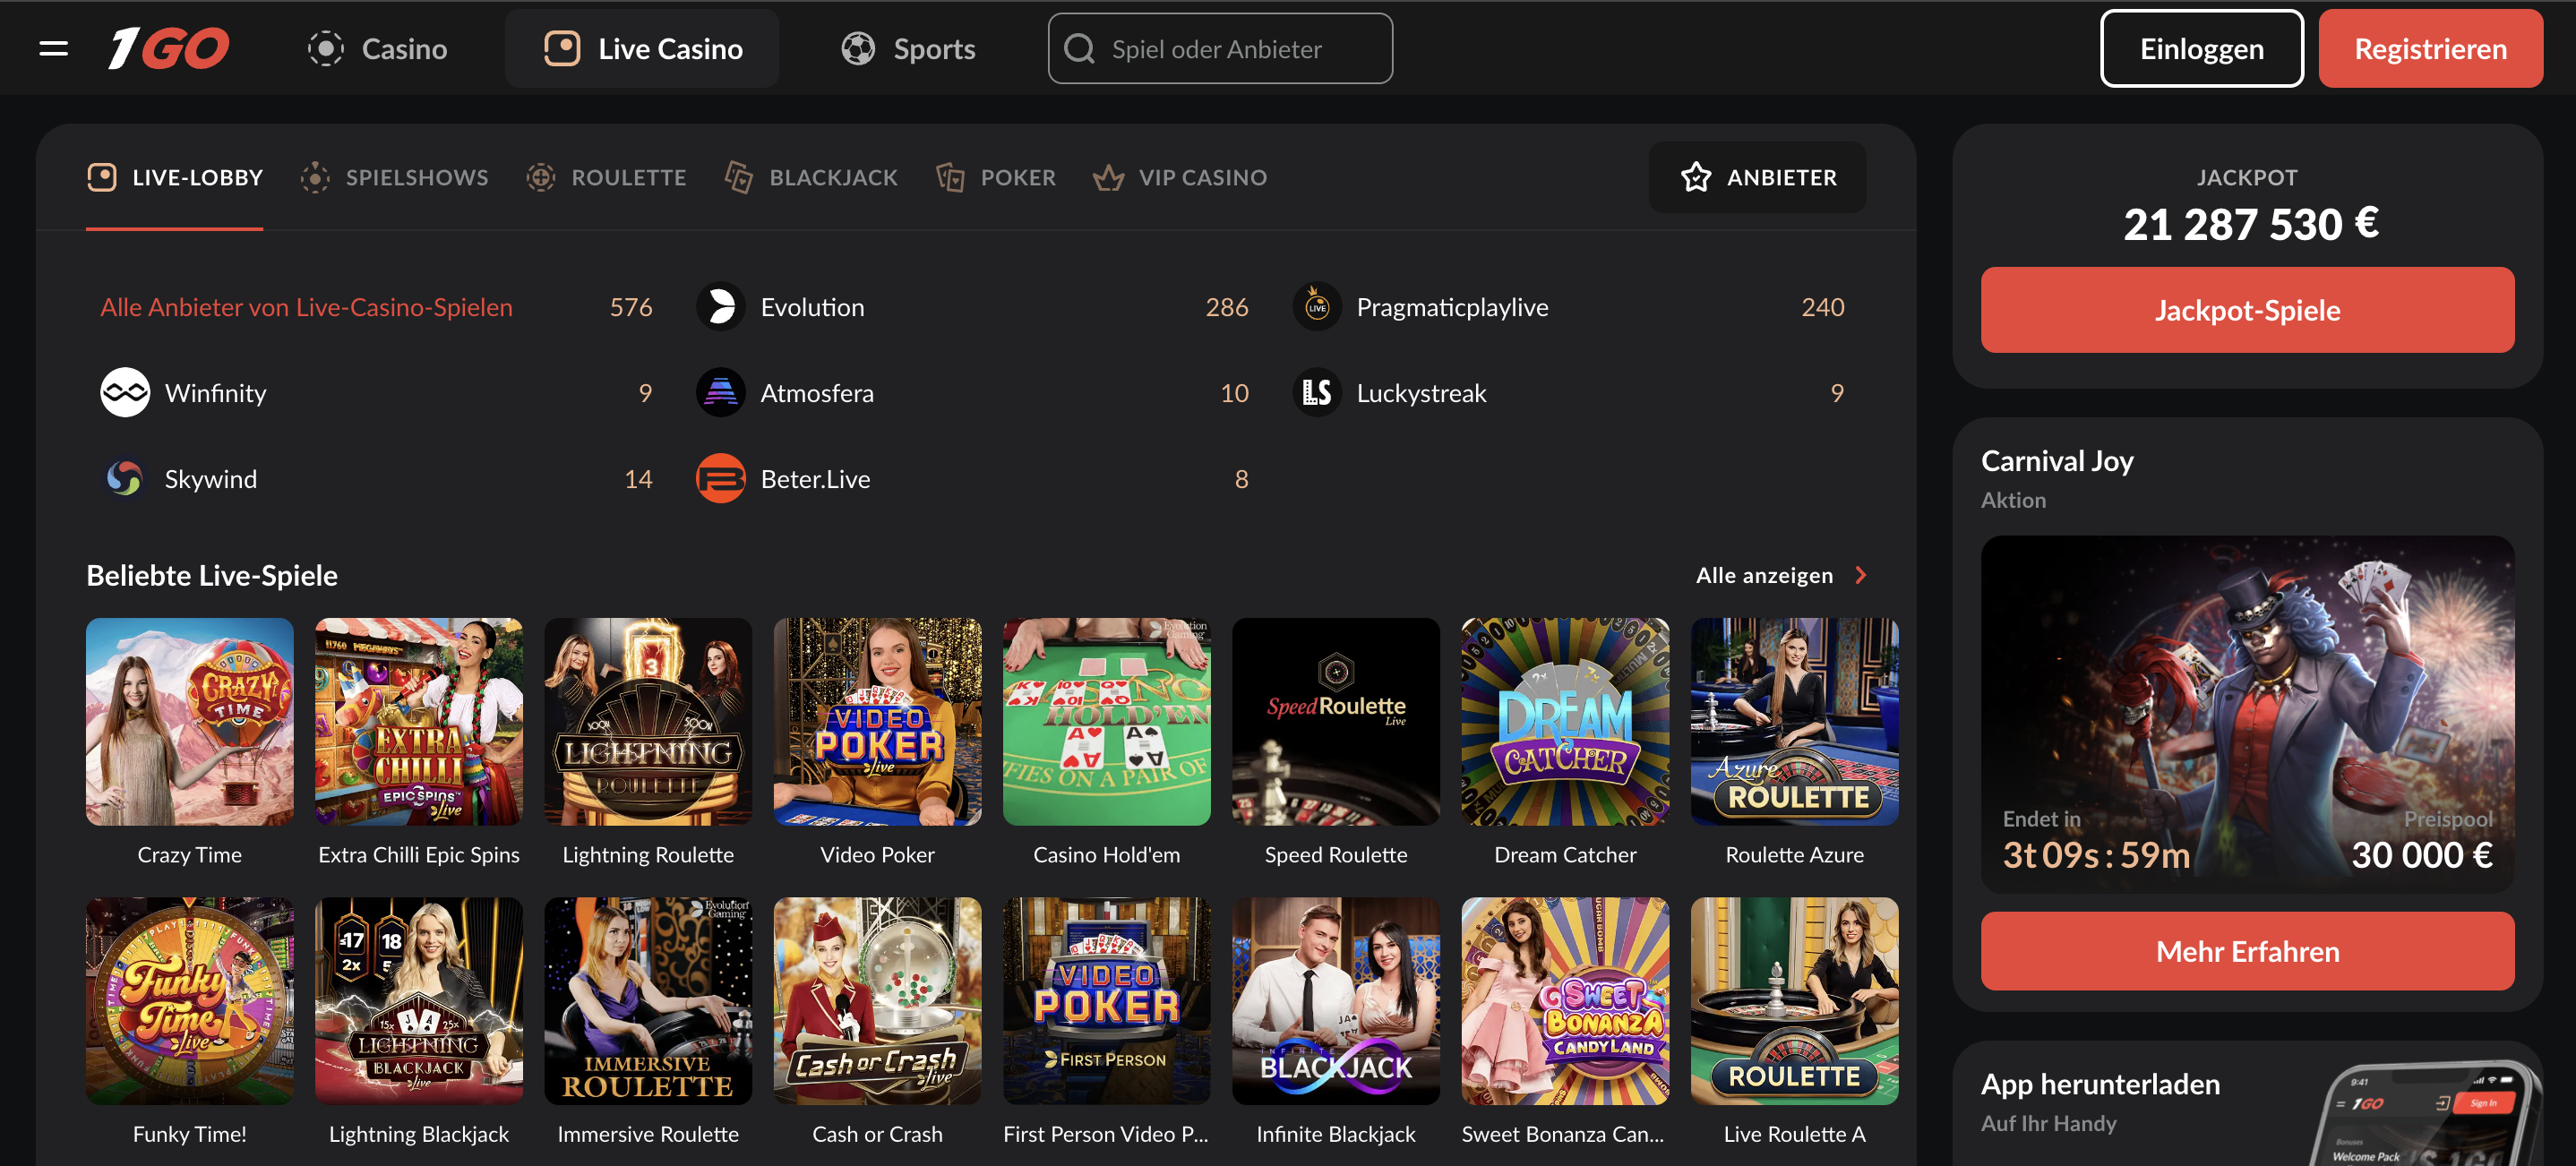Screen dimensions: 2576x1166
Task: Click the Atmosfera provider logo
Action: (x=720, y=393)
